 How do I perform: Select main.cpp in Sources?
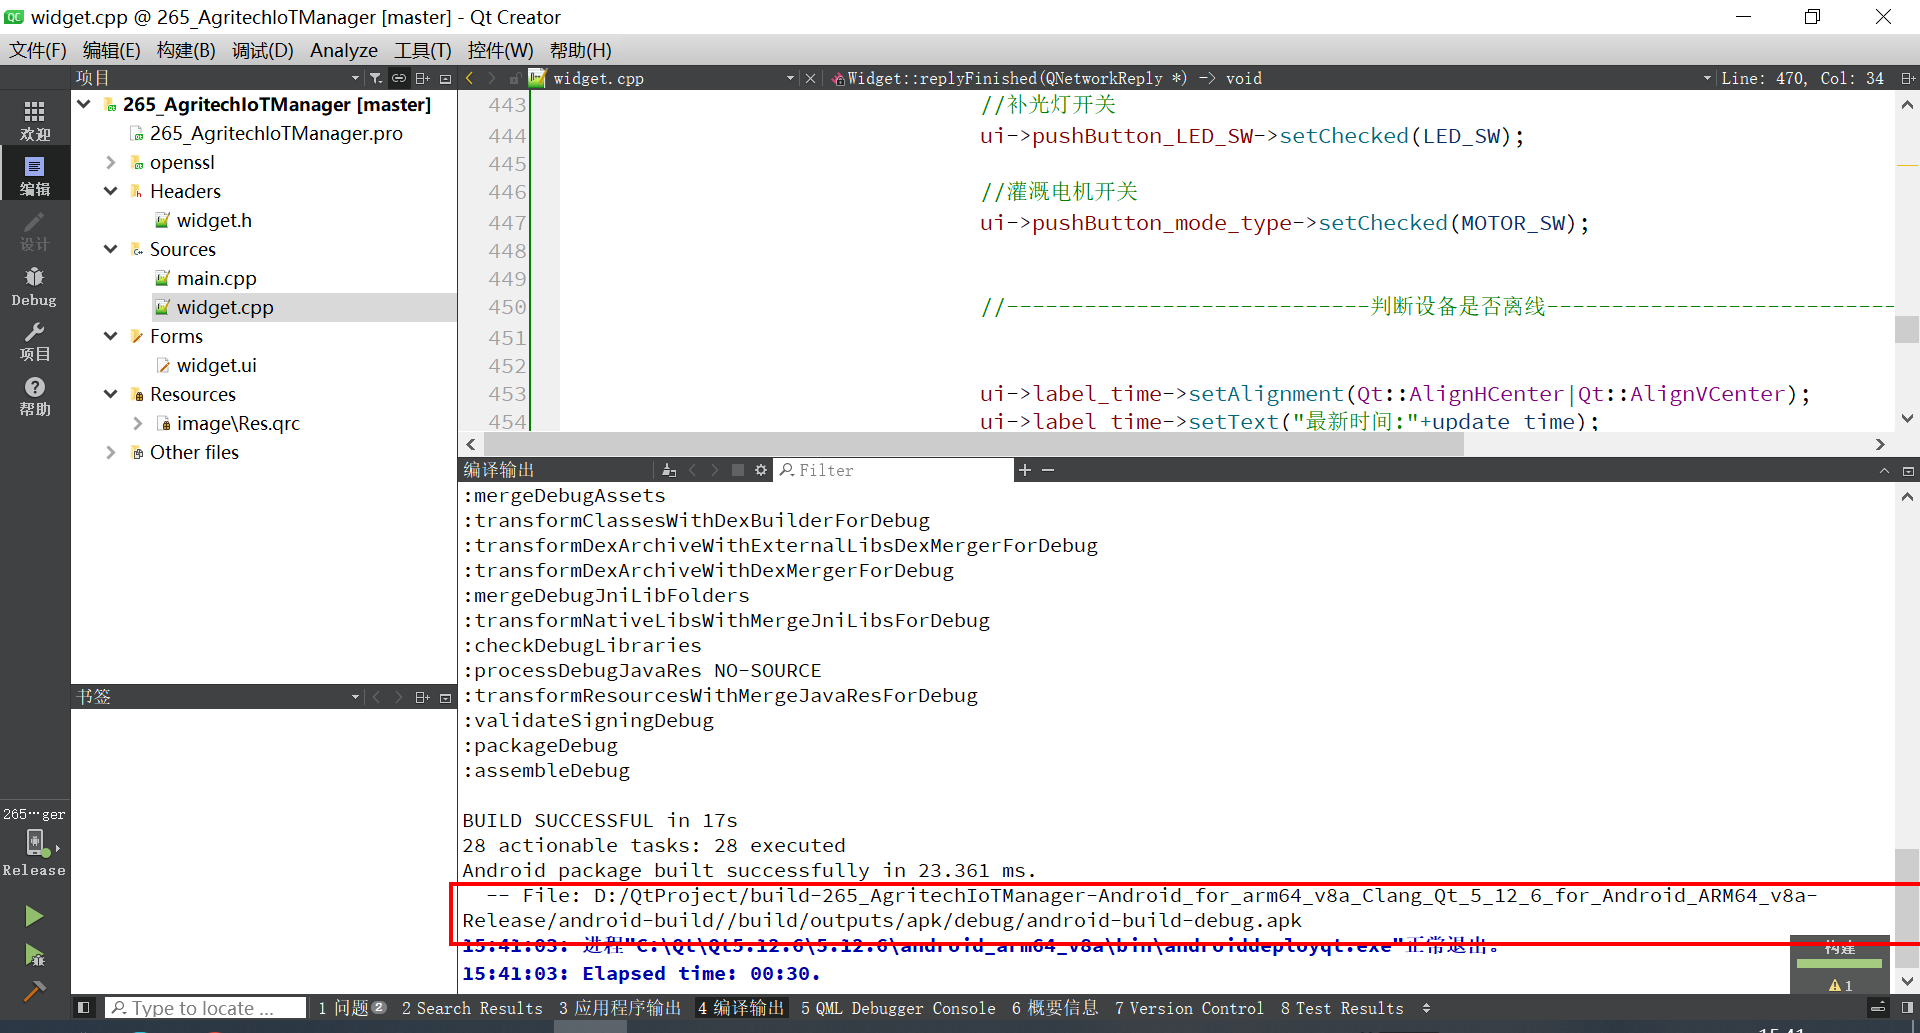(216, 278)
